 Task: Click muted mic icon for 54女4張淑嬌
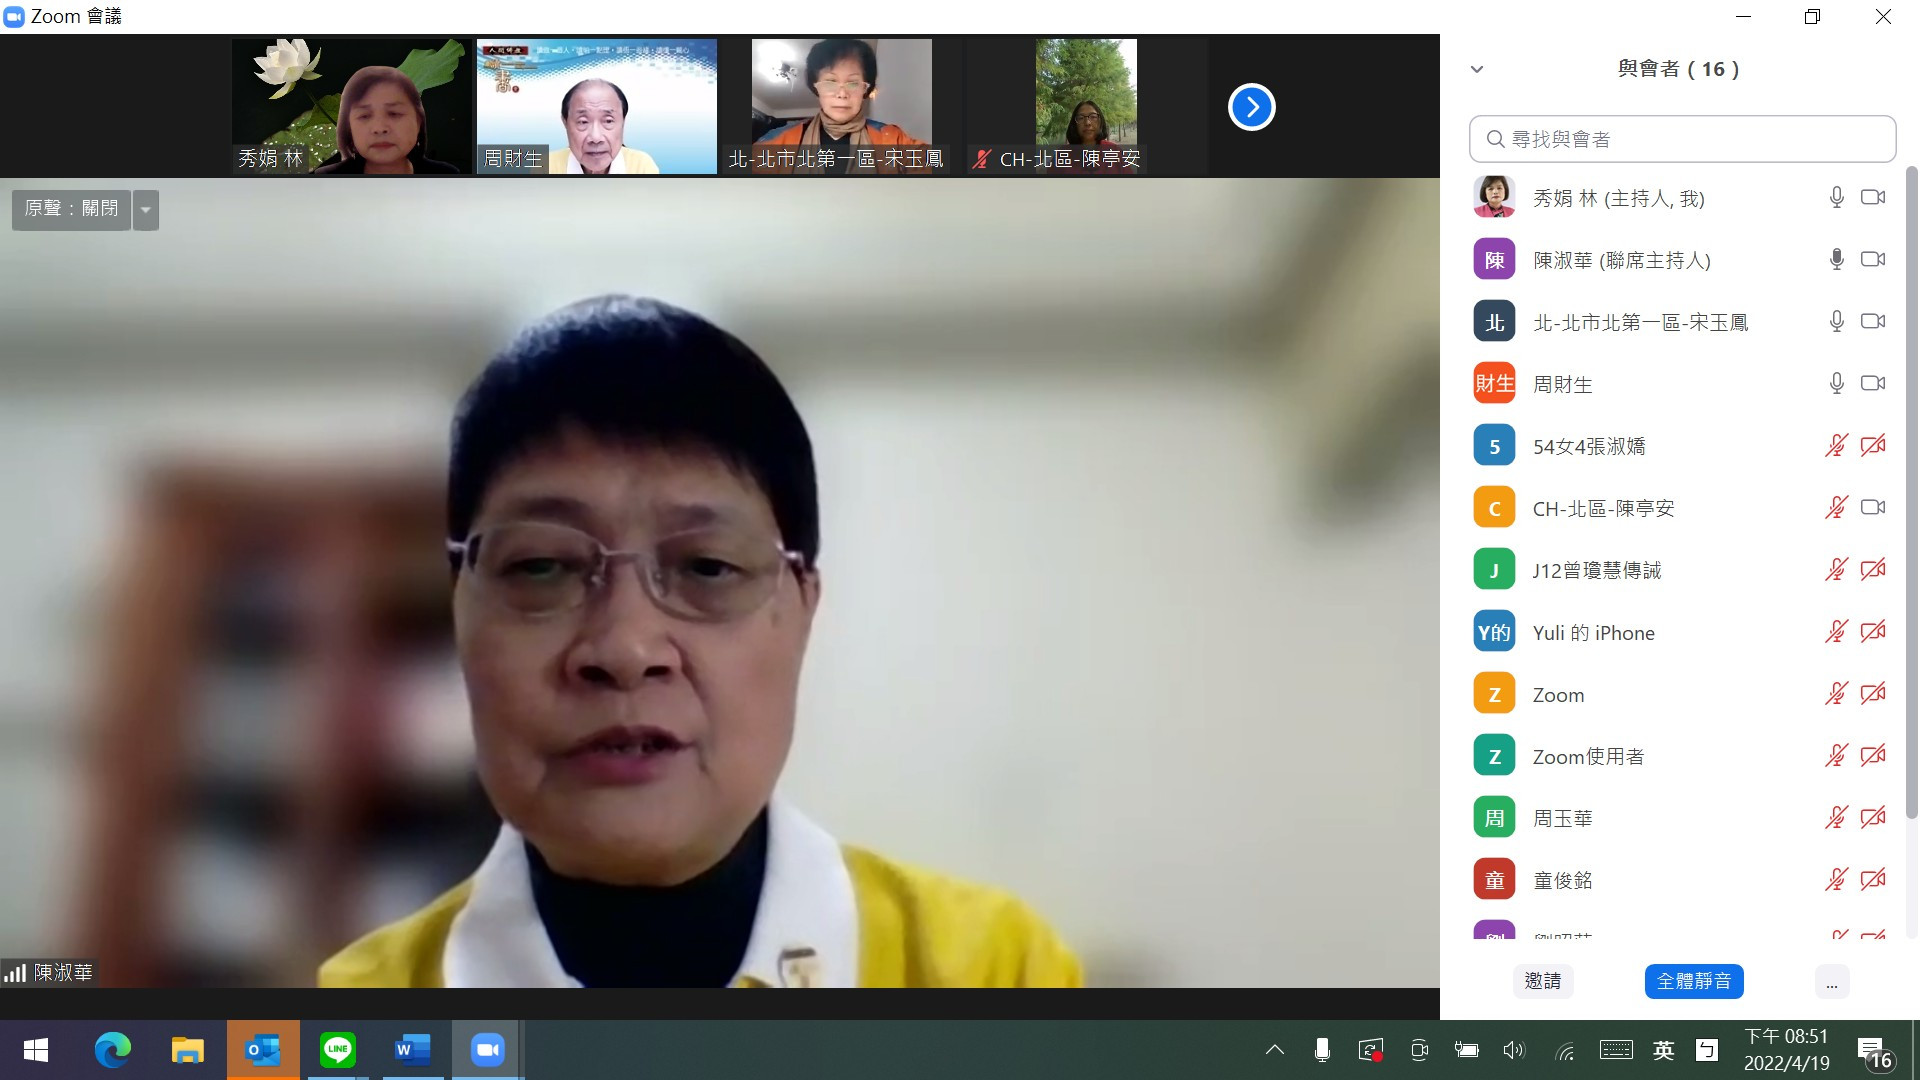1836,446
